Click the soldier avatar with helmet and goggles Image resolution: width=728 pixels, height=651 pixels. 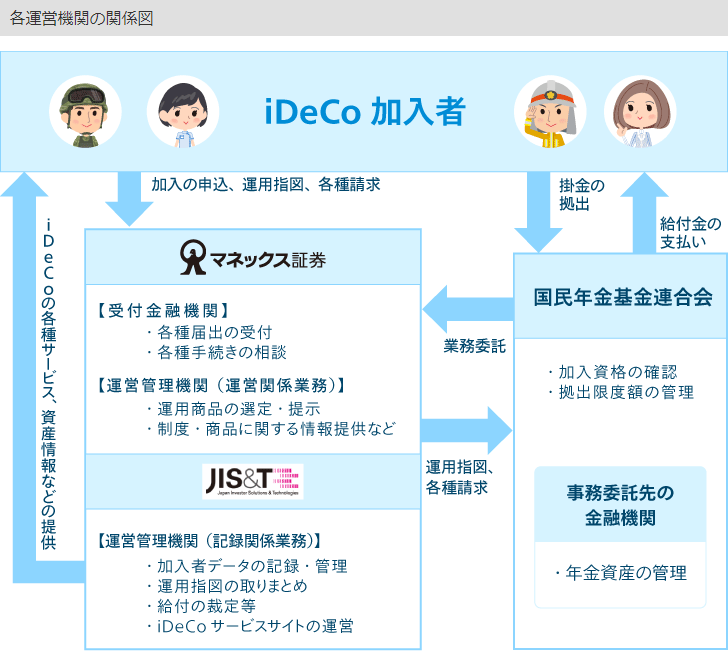point(85,112)
